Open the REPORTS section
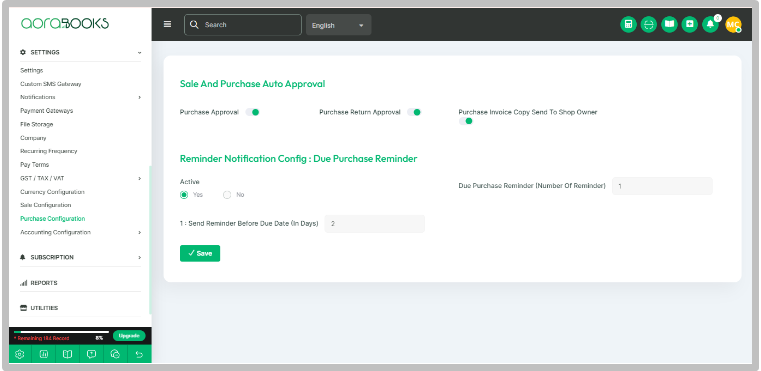This screenshot has height=371, width=761. (39, 283)
